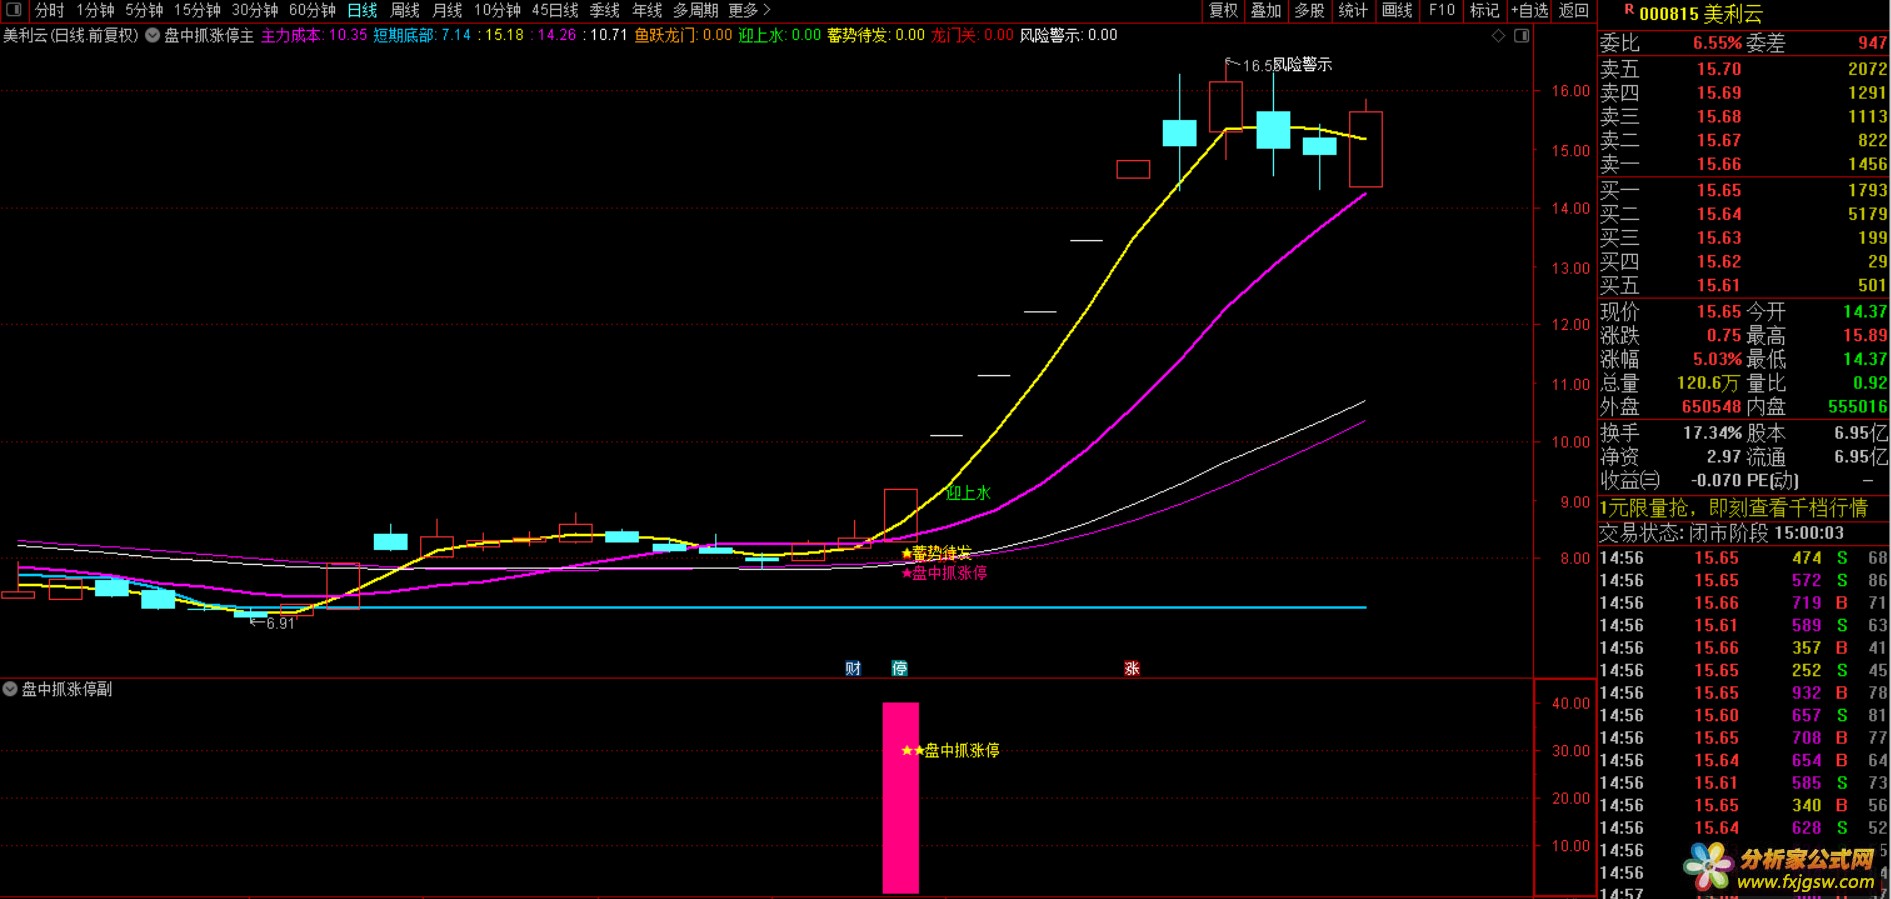
Task: Click the pink 盘中抓涨停 signal bar
Action: pos(900,797)
